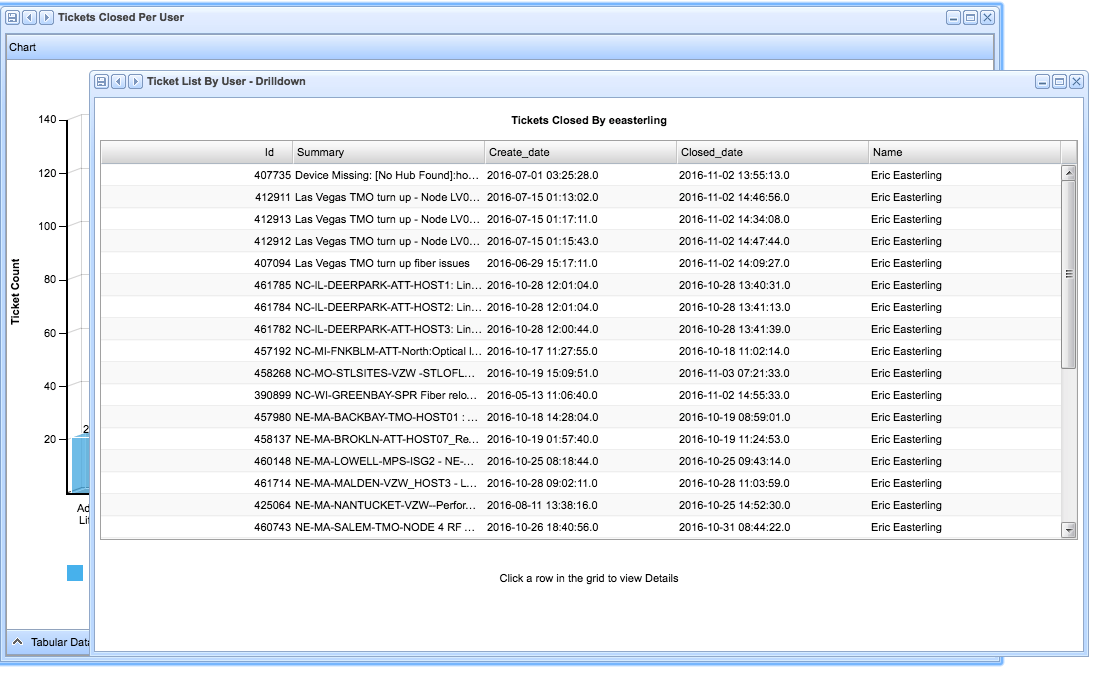
Task: Open ticket 407094 Las Vegas fiber issues row
Action: (x=580, y=263)
